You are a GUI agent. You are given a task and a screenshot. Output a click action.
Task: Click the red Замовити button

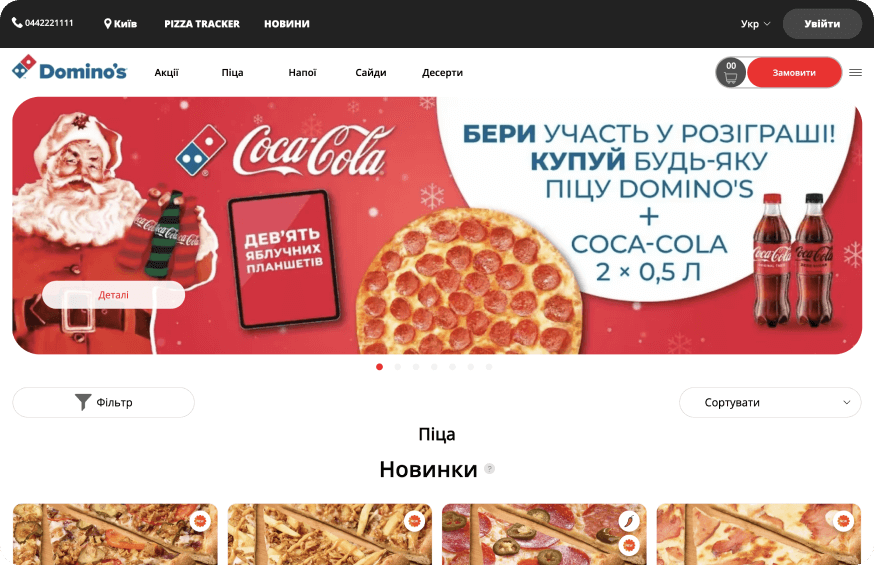point(794,72)
